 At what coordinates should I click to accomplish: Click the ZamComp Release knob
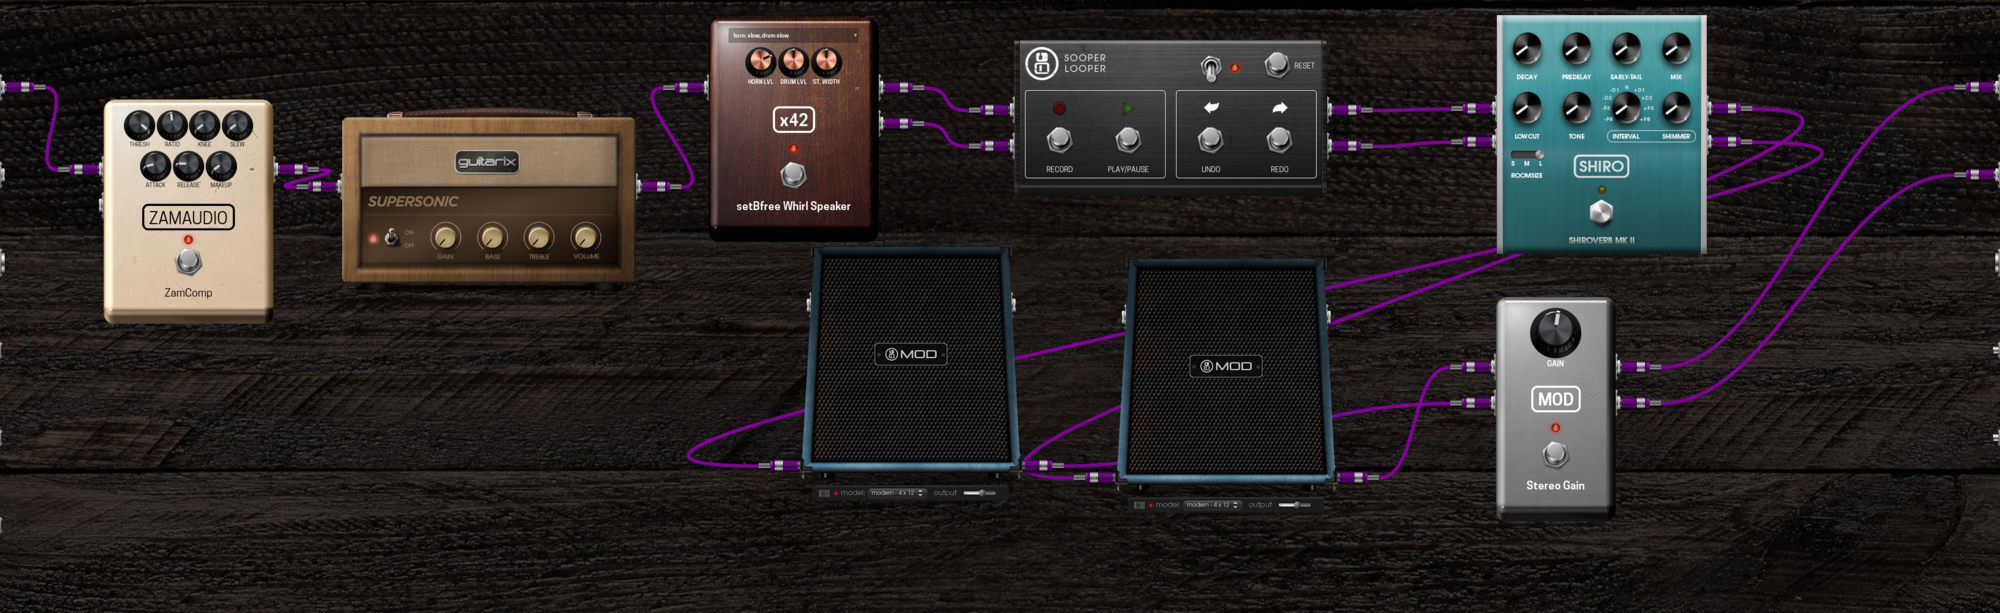[188, 166]
